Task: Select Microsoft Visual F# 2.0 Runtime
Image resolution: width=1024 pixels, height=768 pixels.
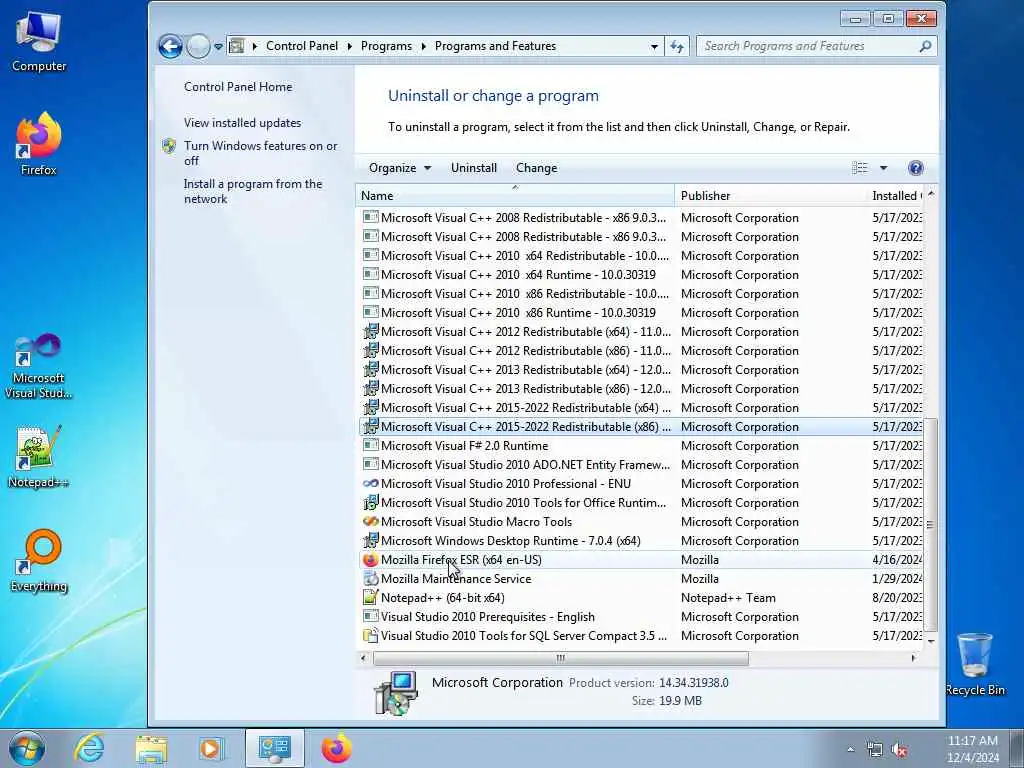Action: pos(641,446)
